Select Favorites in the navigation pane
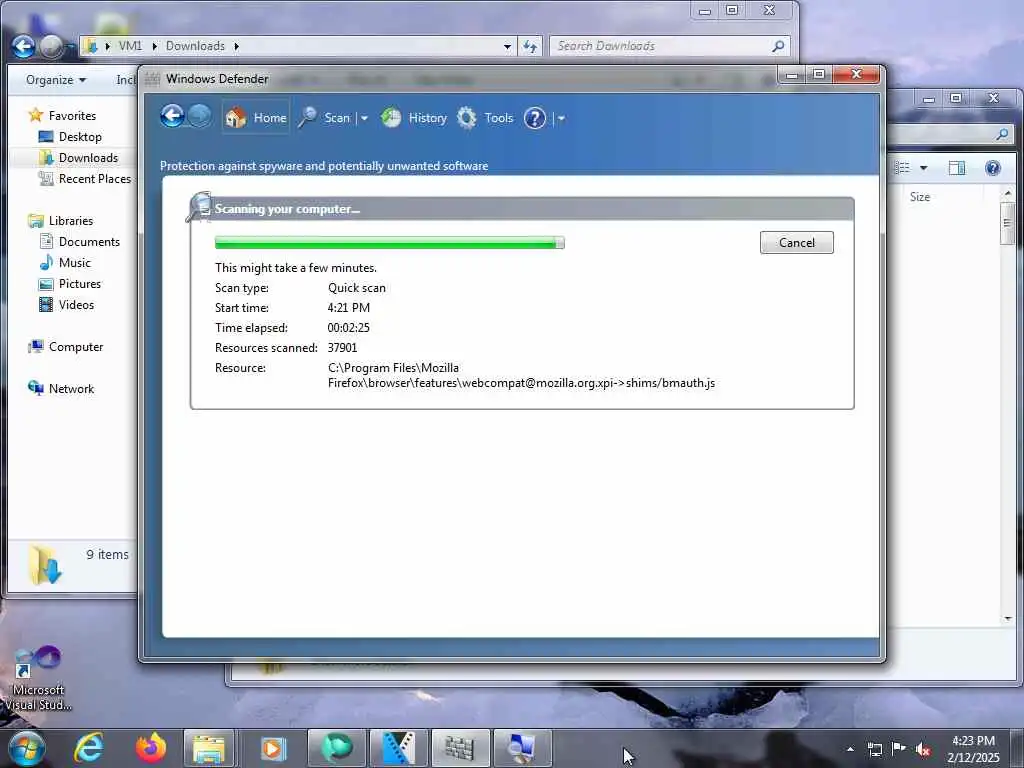This screenshot has height=768, width=1024. (x=72, y=116)
